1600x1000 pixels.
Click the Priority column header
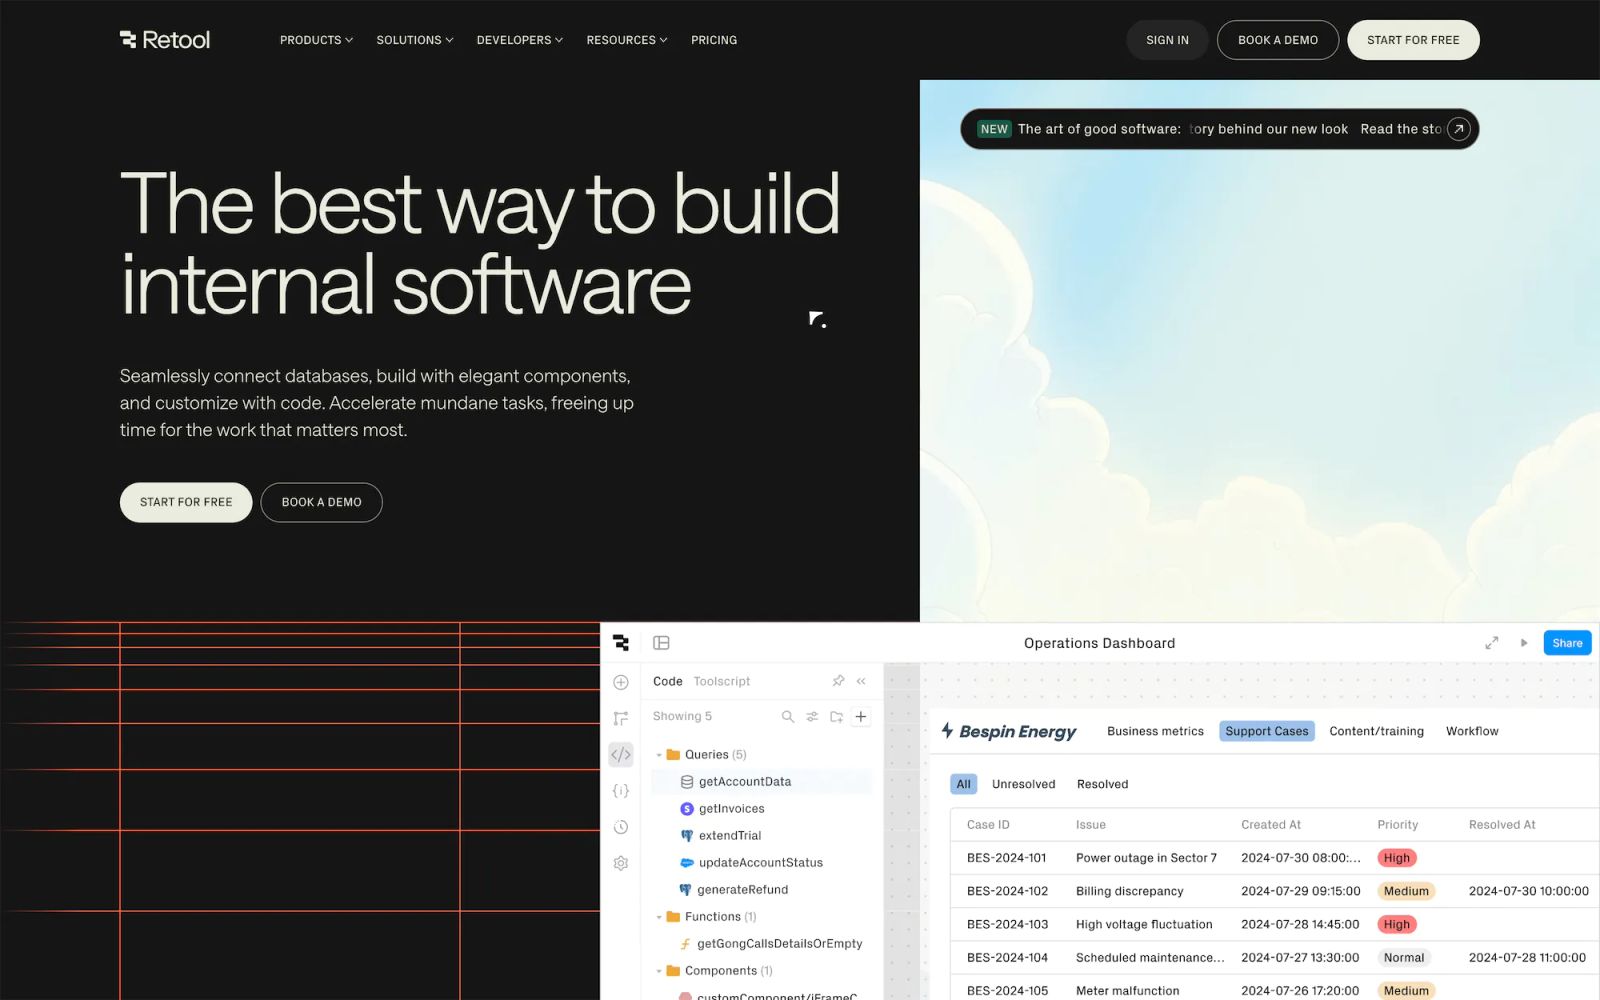(x=1397, y=825)
